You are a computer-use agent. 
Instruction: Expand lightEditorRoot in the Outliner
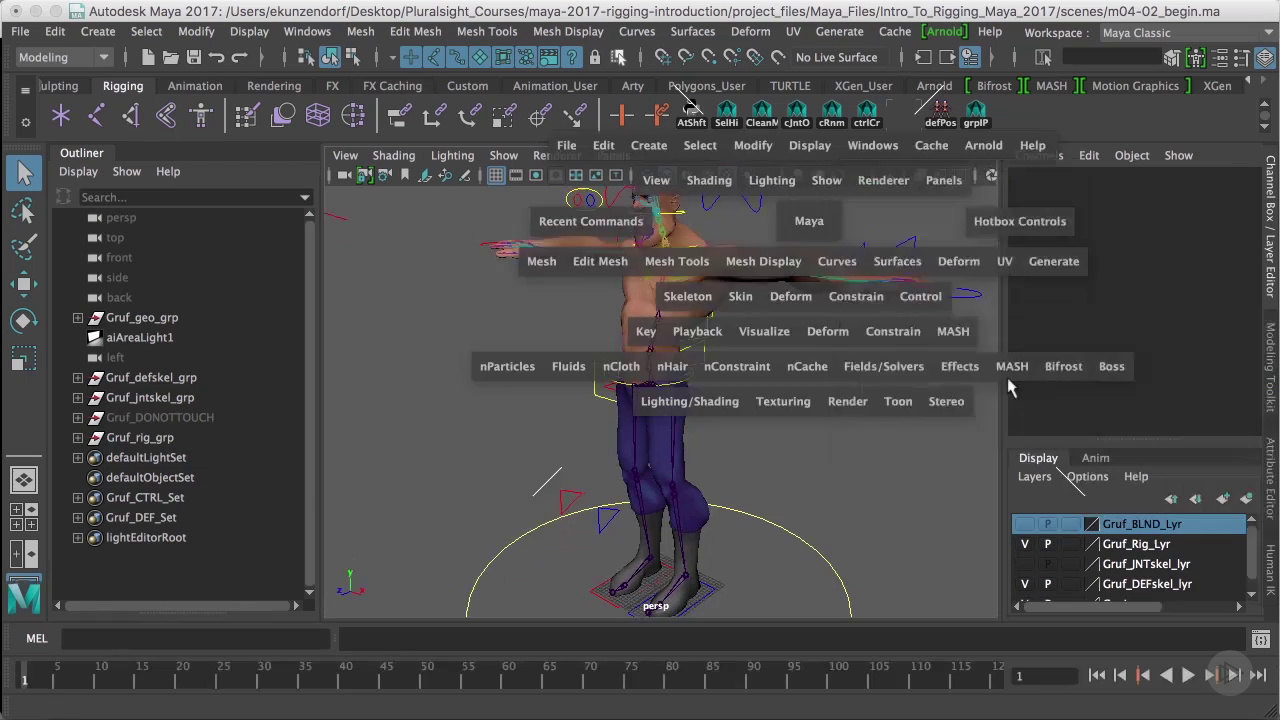coord(78,538)
